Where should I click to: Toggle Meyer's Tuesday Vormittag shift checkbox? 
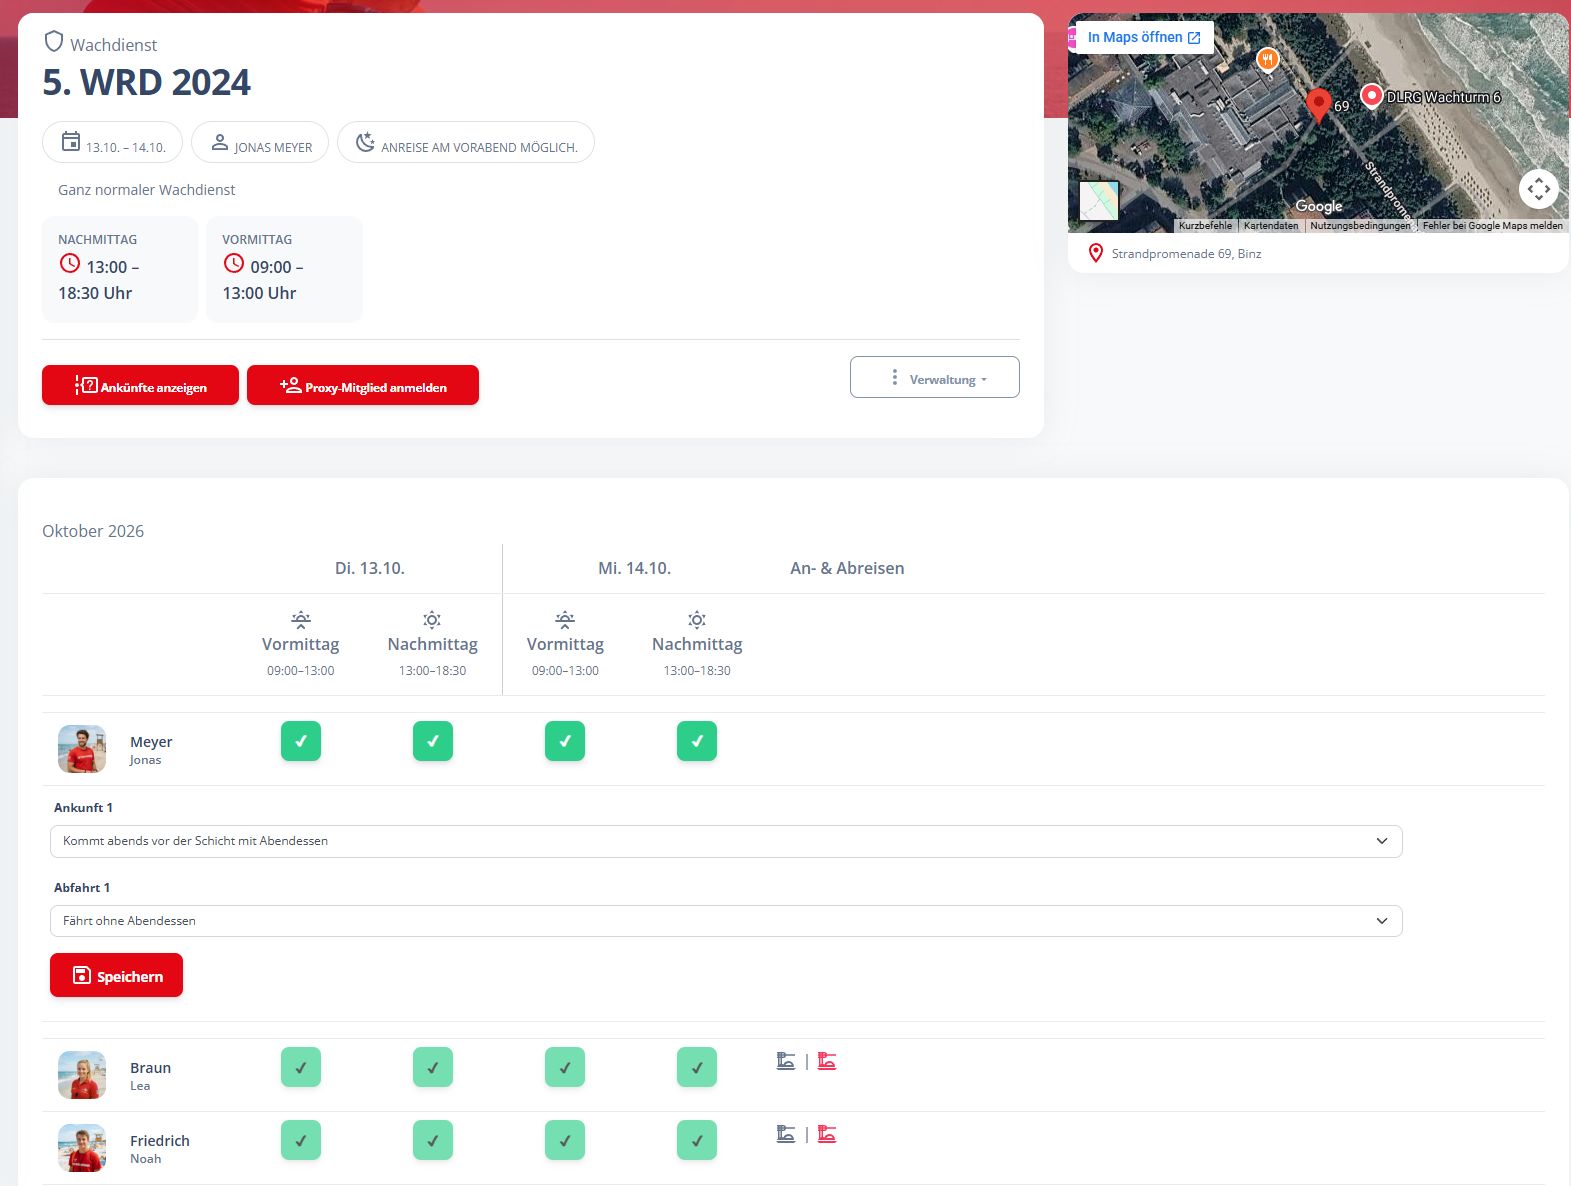click(x=301, y=741)
